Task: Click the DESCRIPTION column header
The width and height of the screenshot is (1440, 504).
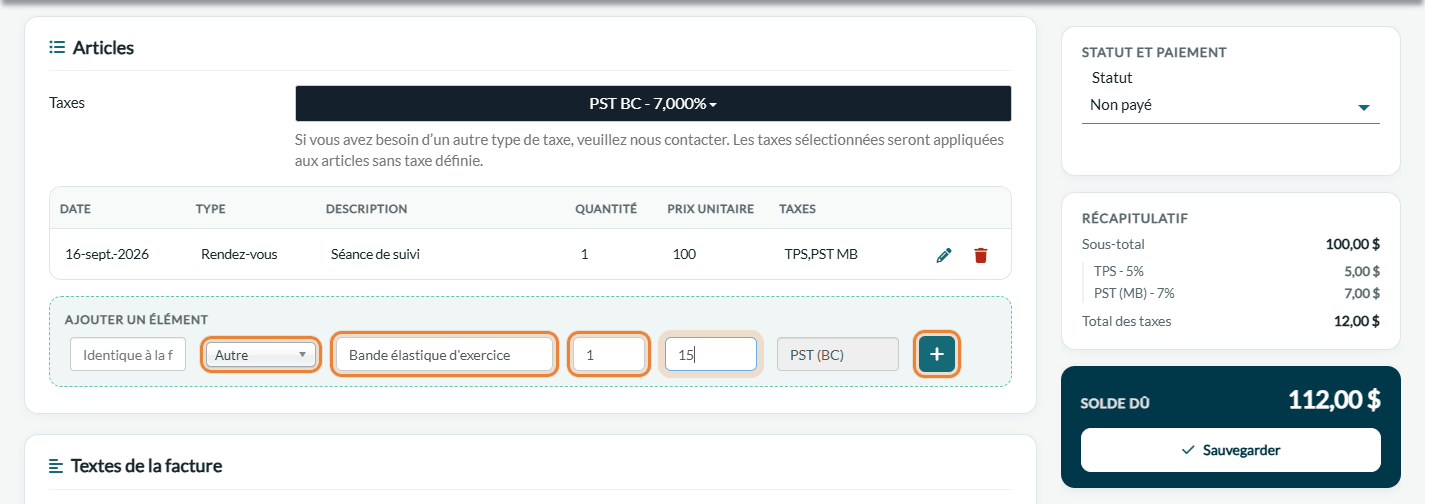Action: 366,209
